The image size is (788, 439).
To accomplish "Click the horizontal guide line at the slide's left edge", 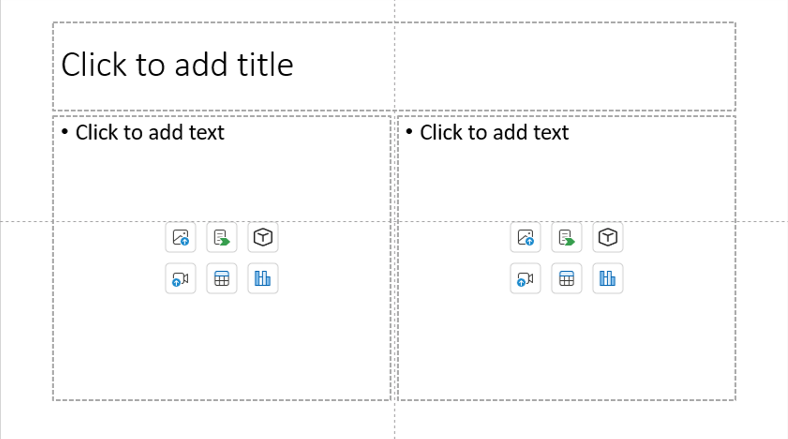I will [26, 221].
